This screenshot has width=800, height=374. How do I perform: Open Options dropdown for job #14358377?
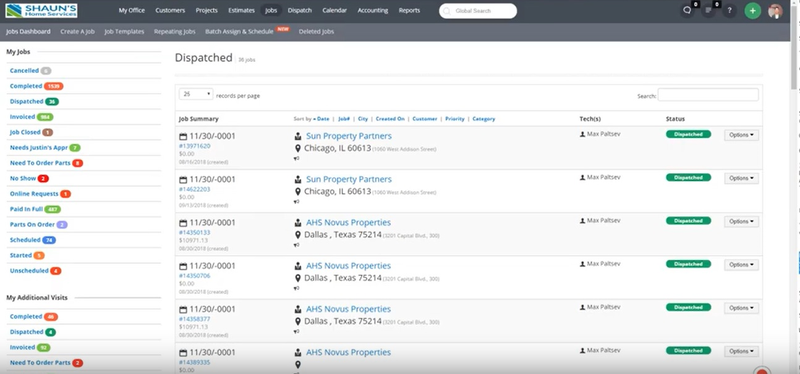tap(741, 308)
